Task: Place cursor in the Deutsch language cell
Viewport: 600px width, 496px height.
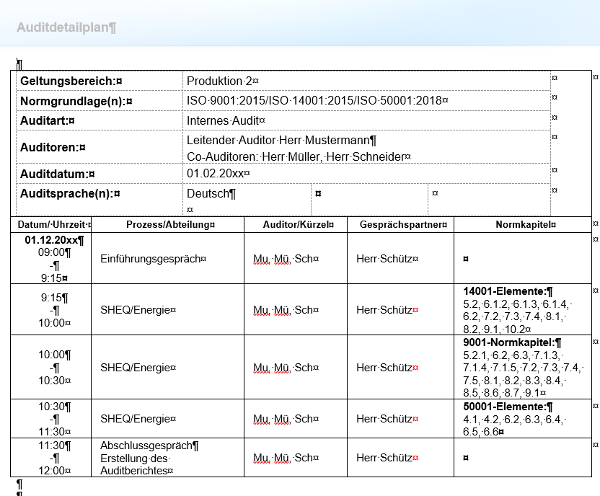Action: click(211, 194)
